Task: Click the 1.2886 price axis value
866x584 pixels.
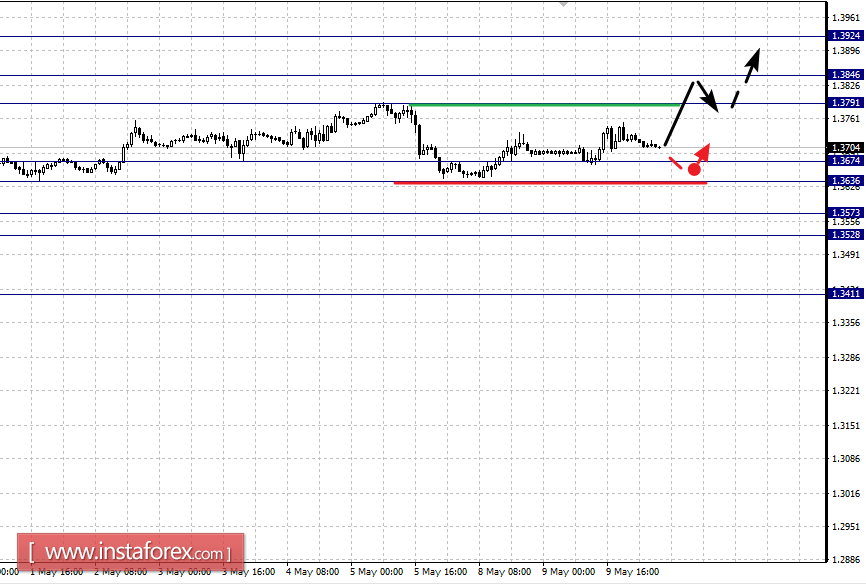Action: (x=846, y=560)
